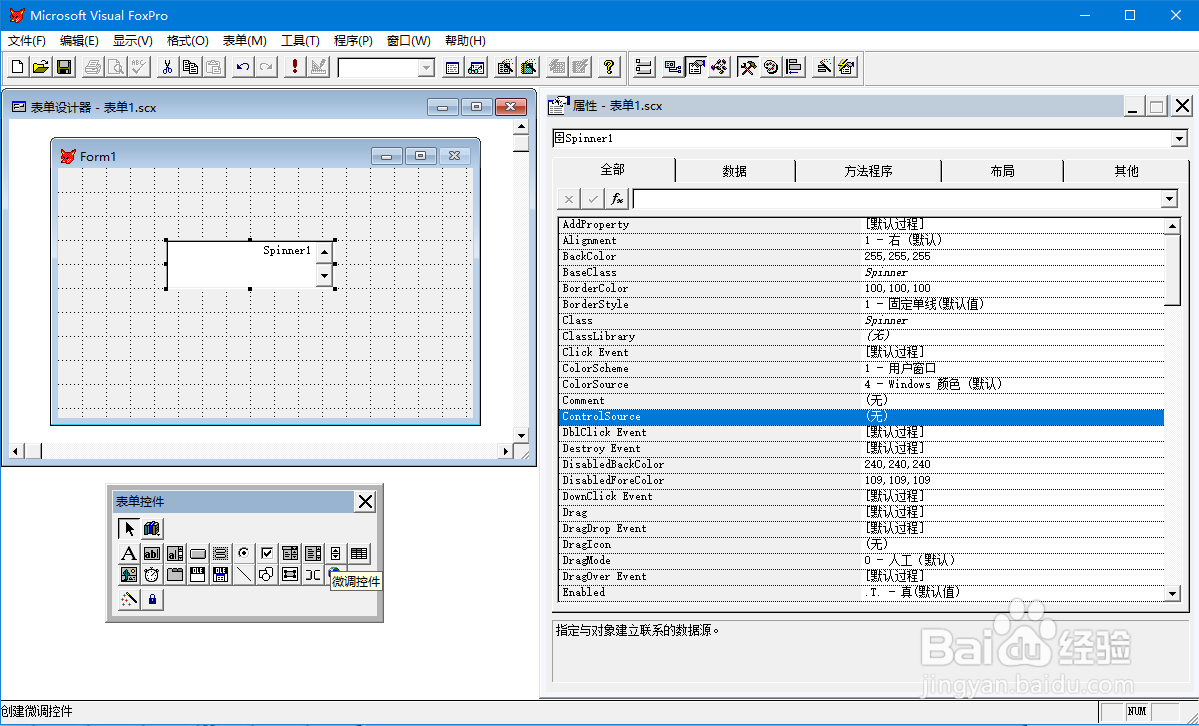Select the line control tool
Image resolution: width=1199 pixels, height=726 pixels.
[x=243, y=575]
